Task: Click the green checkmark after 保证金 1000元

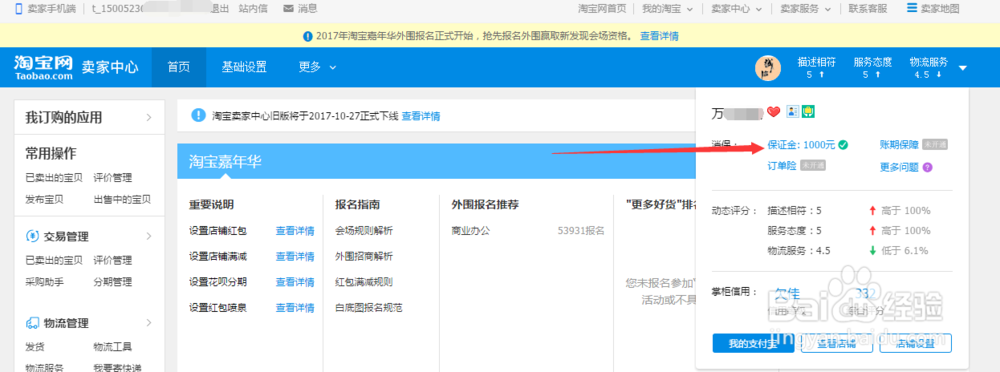Action: coord(843,145)
